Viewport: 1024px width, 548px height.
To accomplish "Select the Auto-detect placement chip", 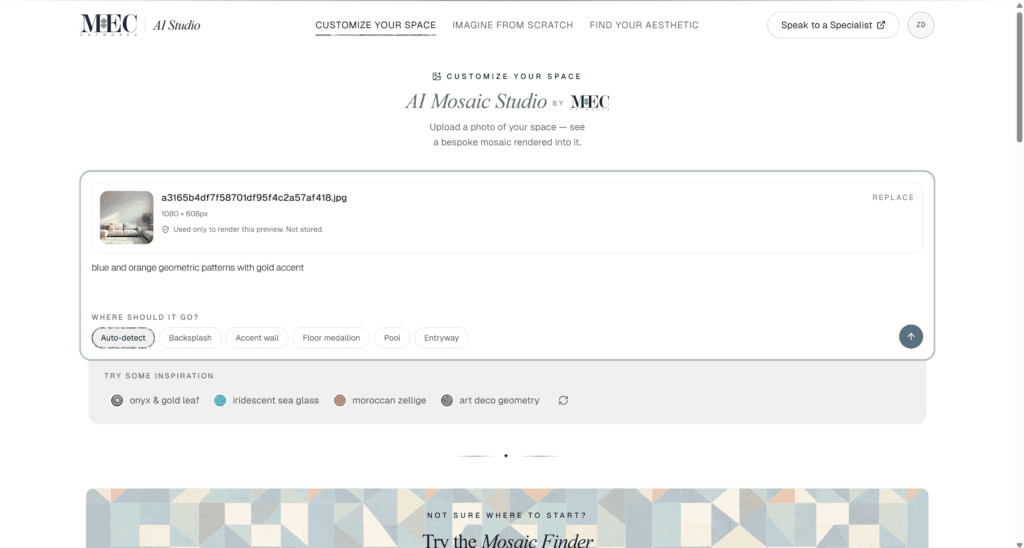I will [123, 338].
